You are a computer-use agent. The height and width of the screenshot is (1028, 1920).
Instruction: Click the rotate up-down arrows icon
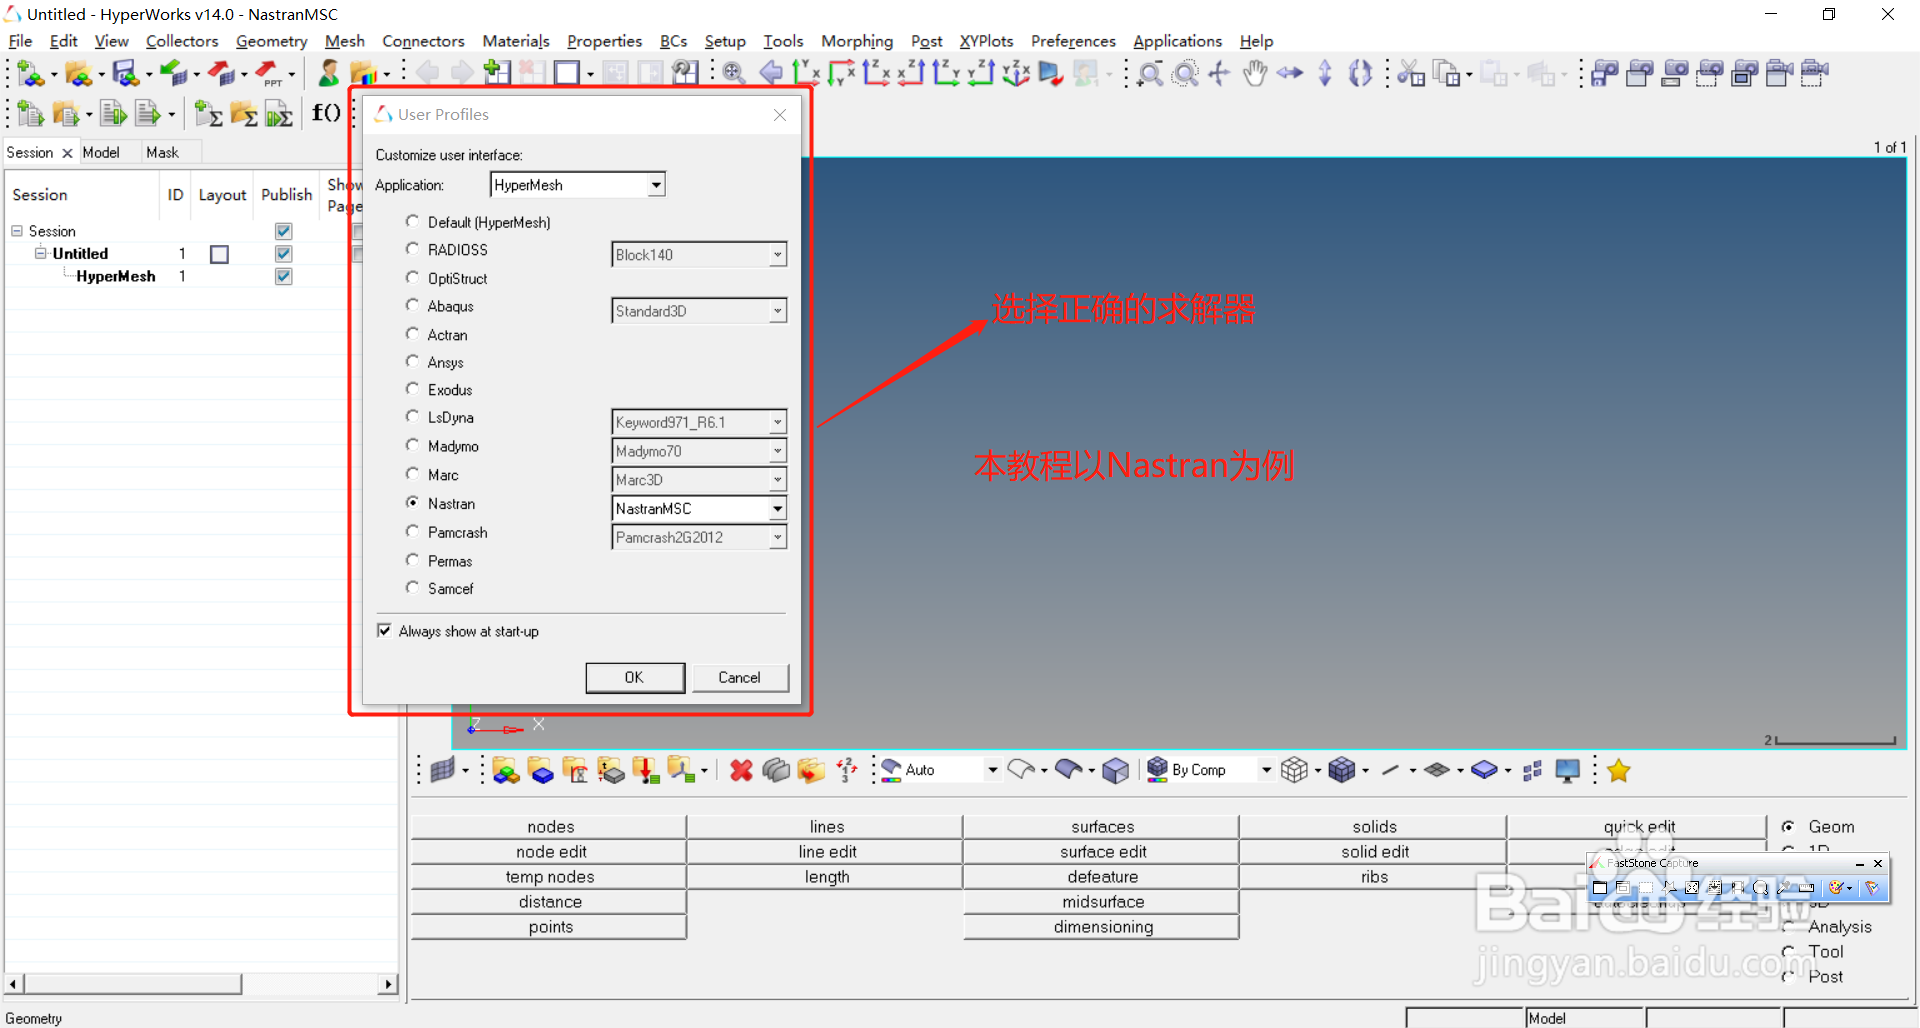pos(1325,73)
